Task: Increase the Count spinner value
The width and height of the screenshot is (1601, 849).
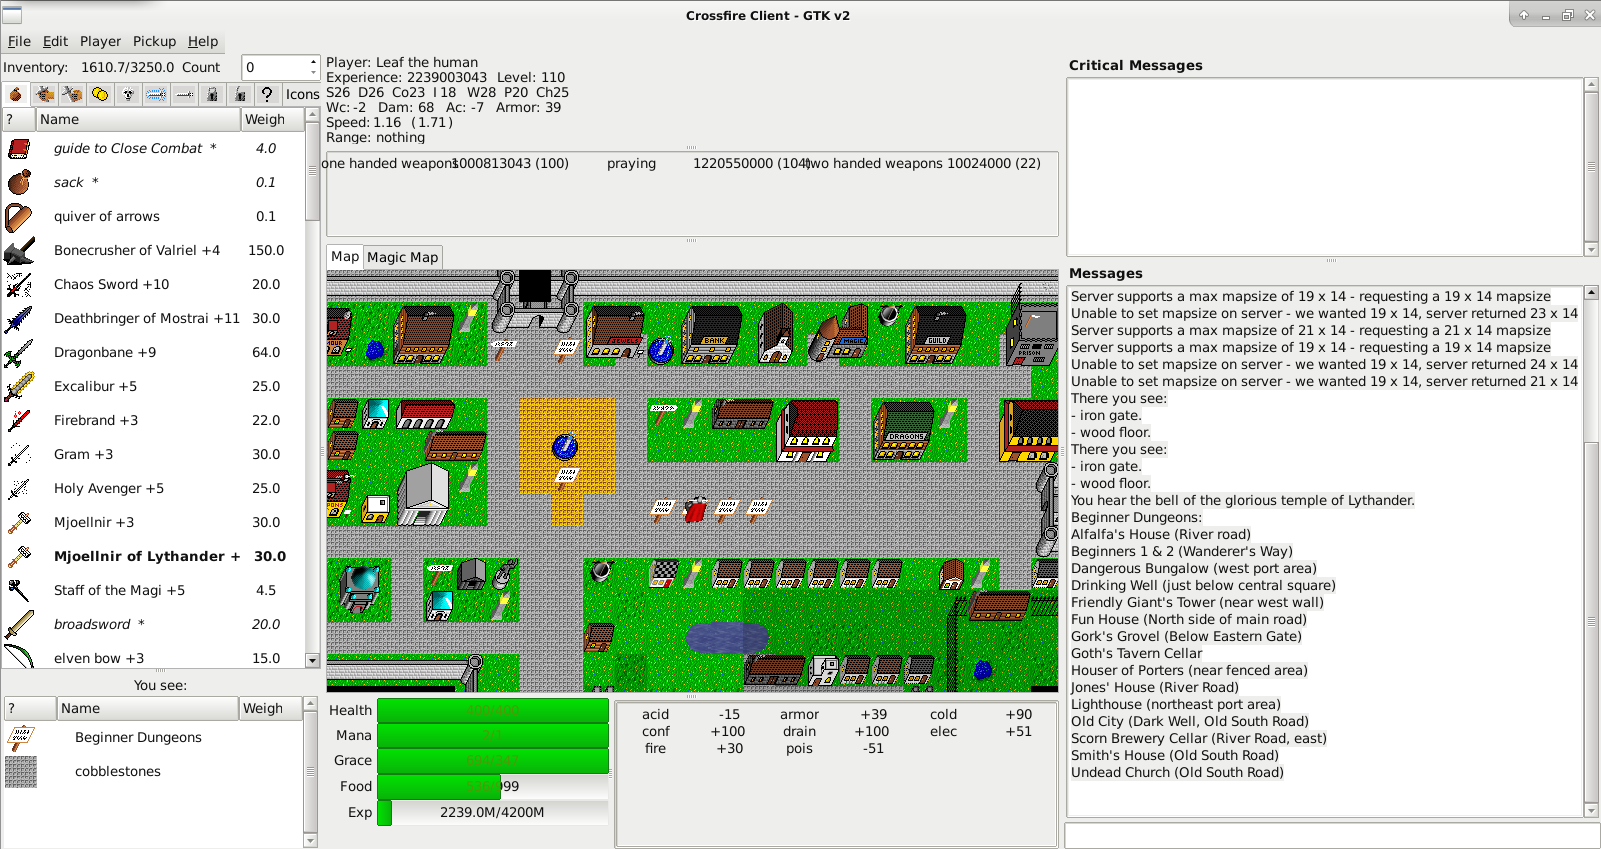Action: pos(313,61)
